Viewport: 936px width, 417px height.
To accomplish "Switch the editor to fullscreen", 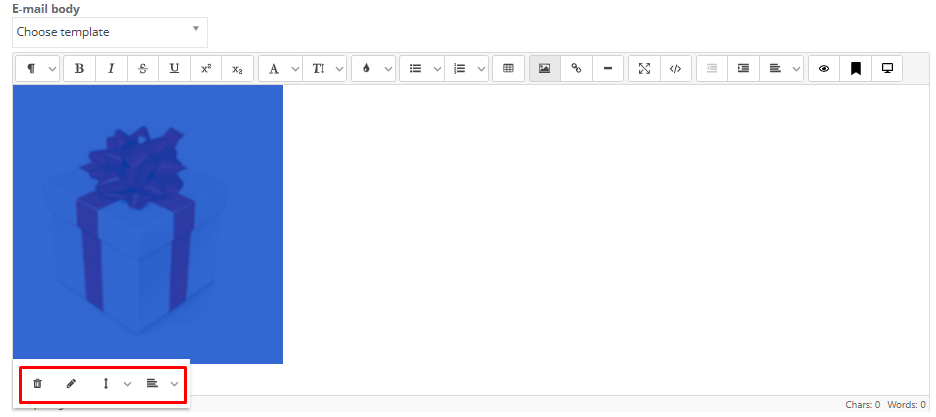I will point(644,69).
